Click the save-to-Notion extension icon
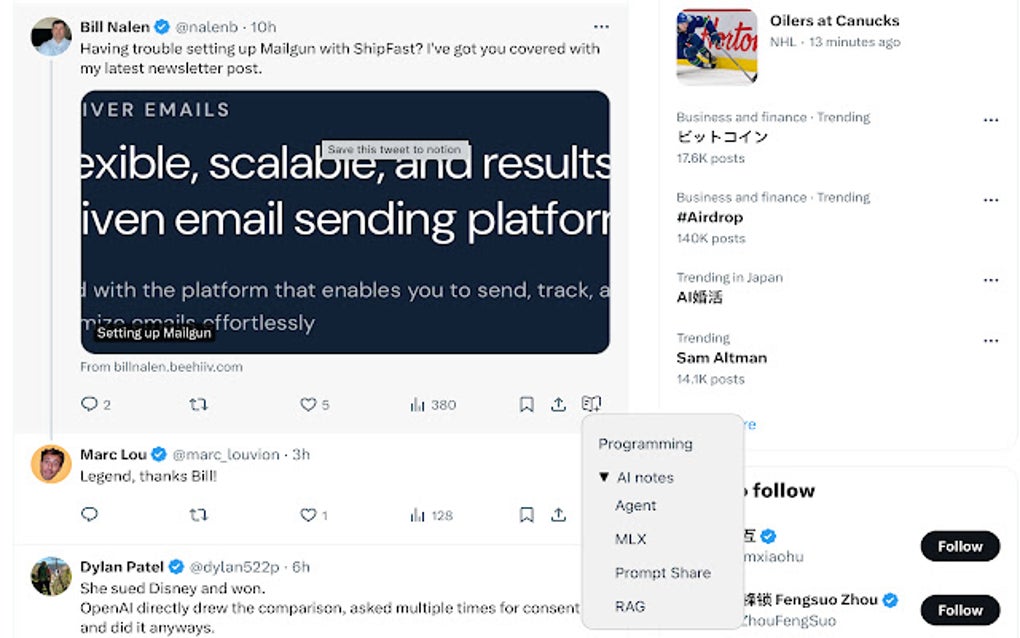1020x638 pixels. click(x=590, y=402)
